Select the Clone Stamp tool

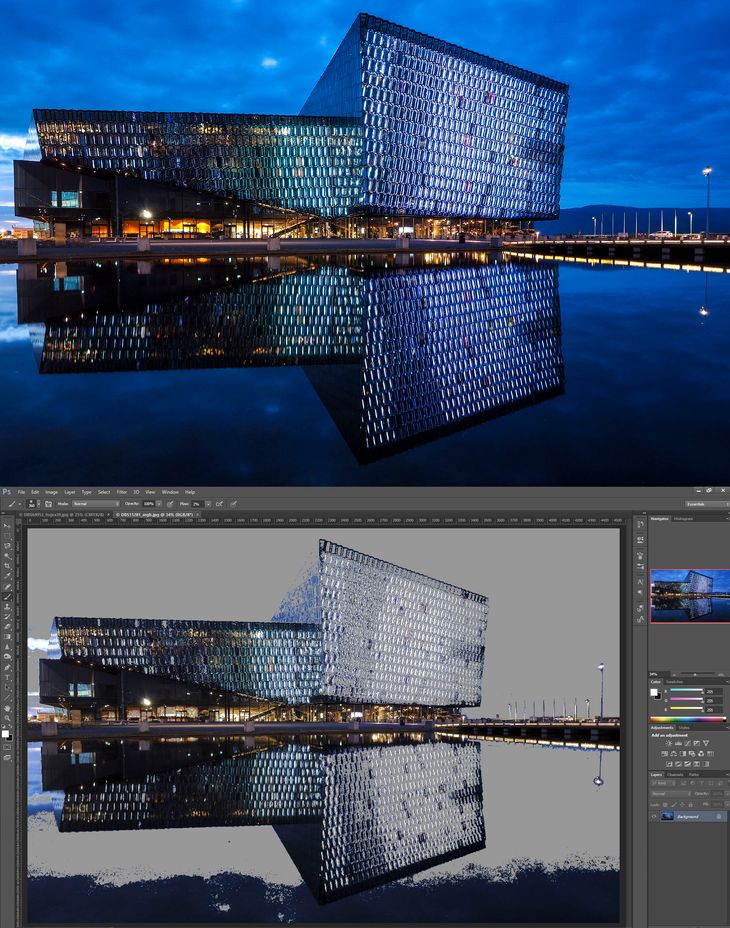pyautogui.click(x=7, y=607)
